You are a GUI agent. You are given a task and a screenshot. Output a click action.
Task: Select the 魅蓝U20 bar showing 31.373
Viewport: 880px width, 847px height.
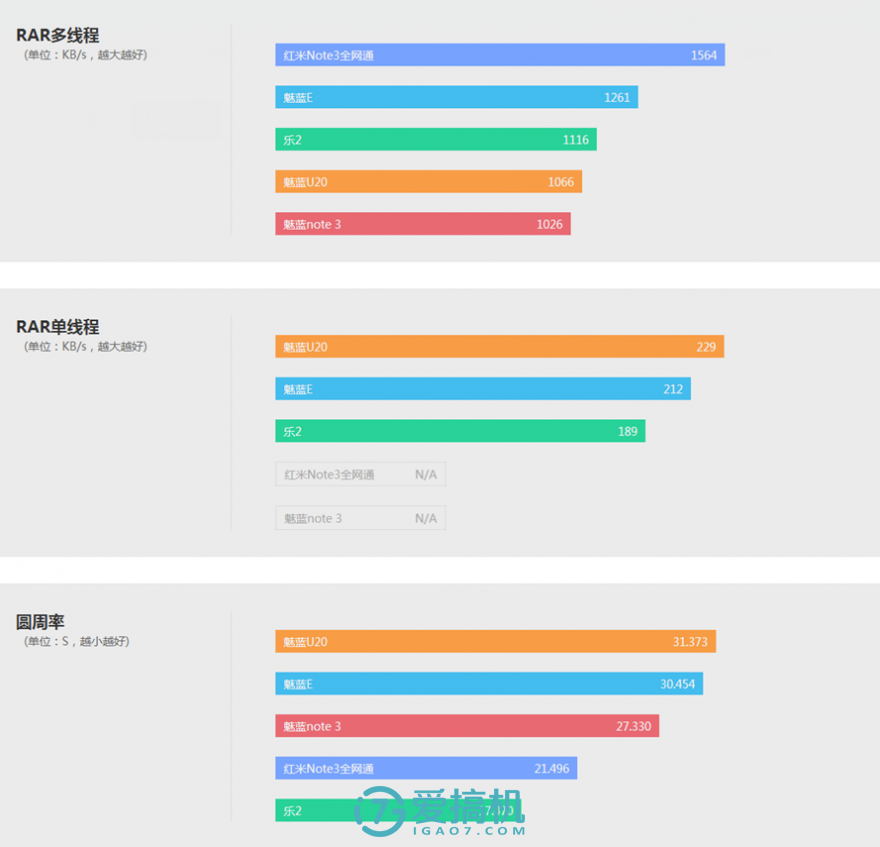point(496,641)
